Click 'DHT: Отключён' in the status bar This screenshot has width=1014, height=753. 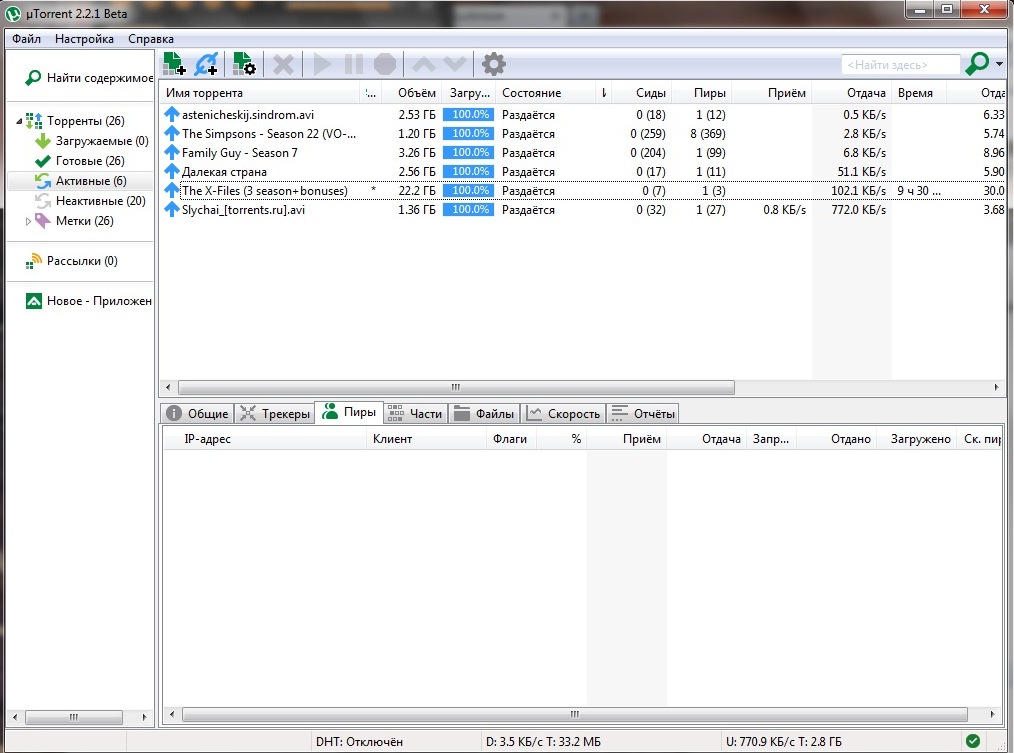point(359,742)
